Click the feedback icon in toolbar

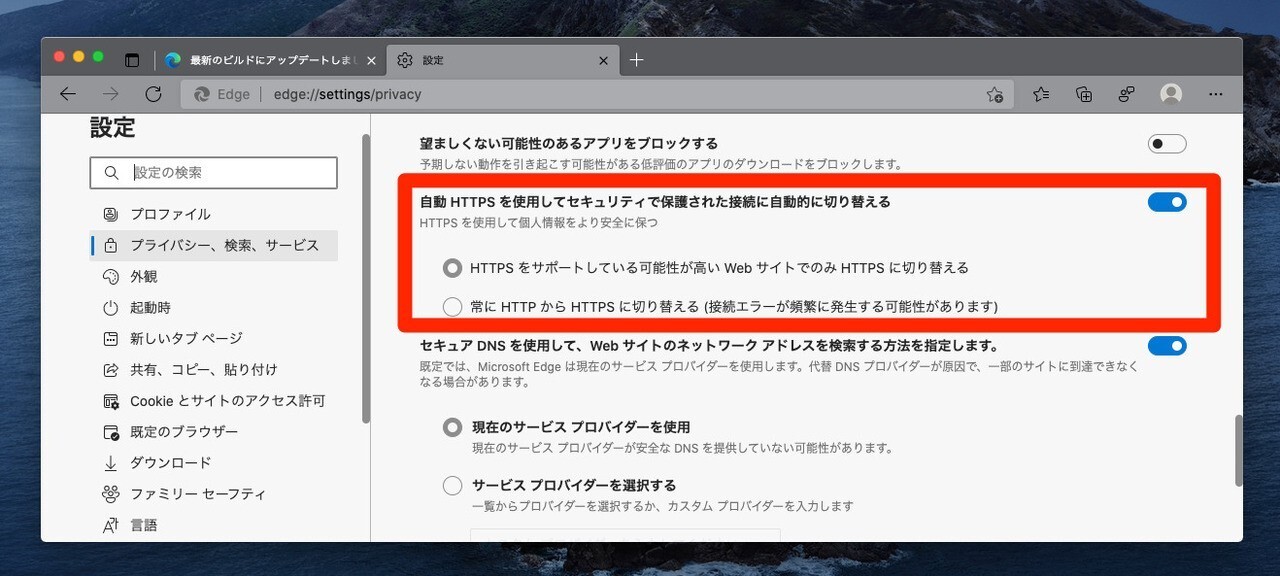point(1127,94)
